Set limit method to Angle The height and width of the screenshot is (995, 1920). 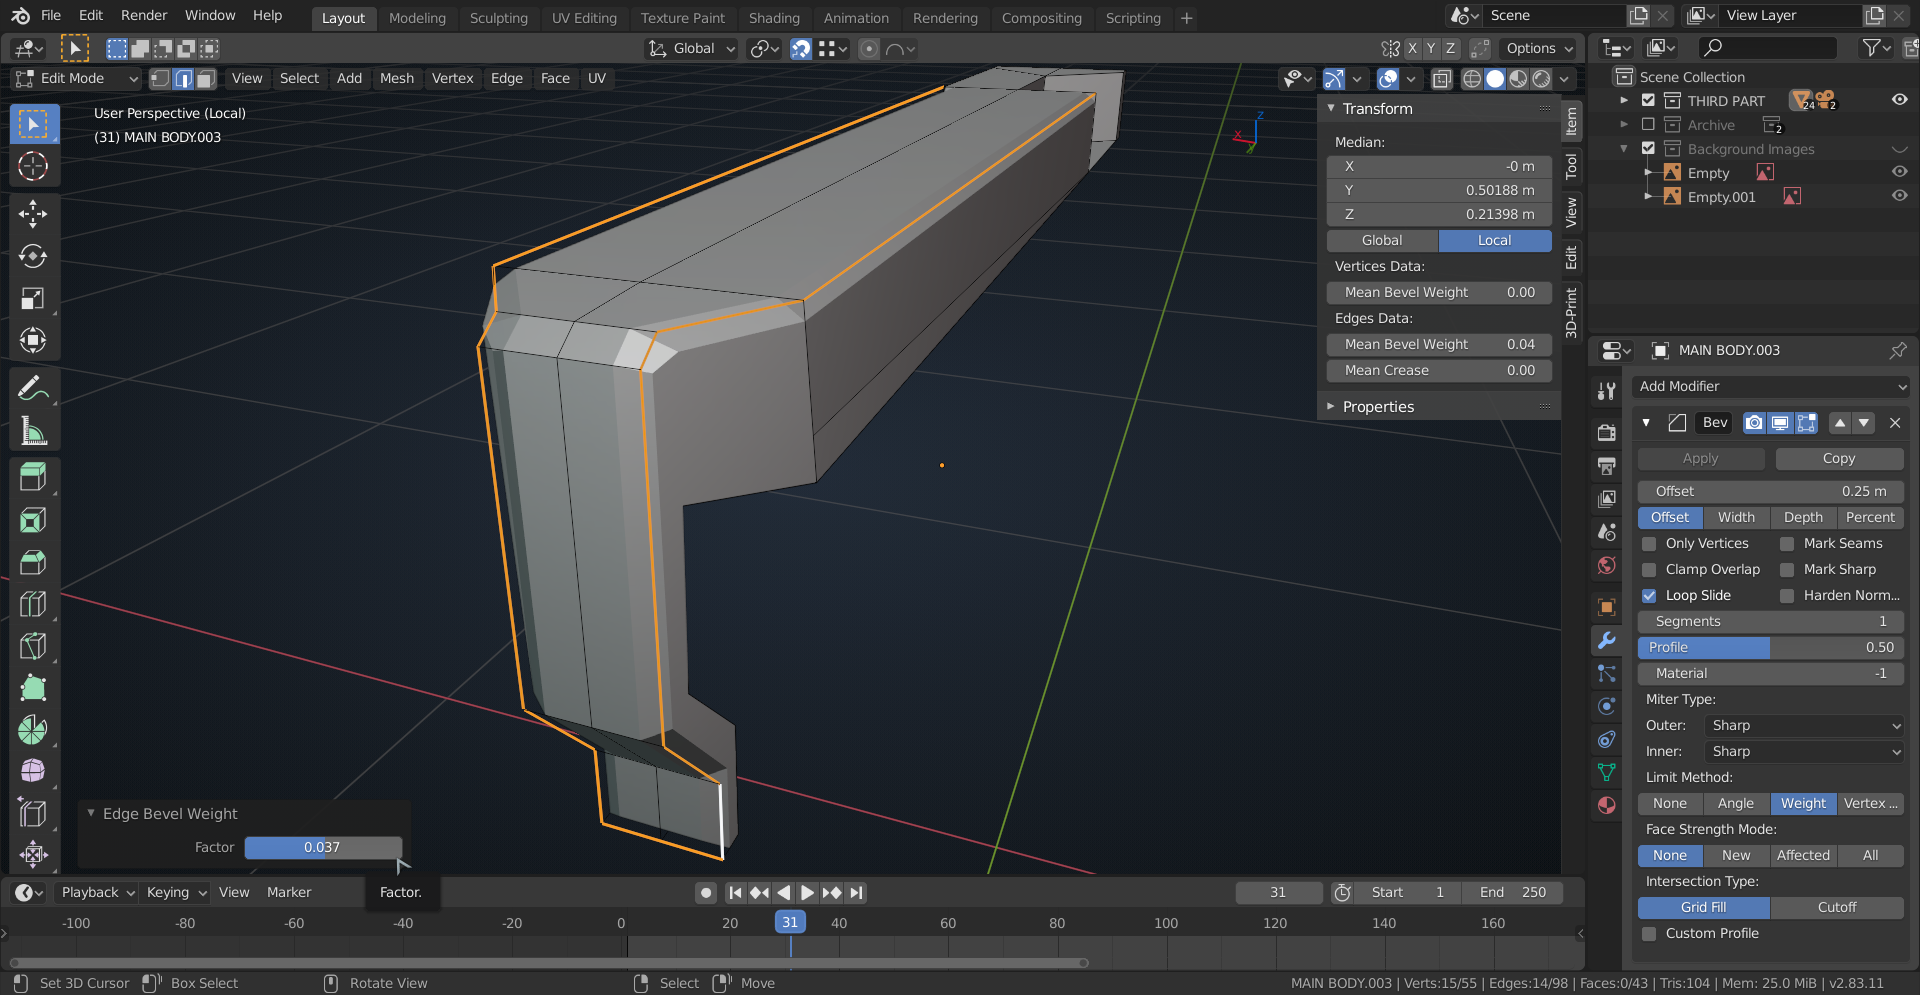[x=1736, y=804]
